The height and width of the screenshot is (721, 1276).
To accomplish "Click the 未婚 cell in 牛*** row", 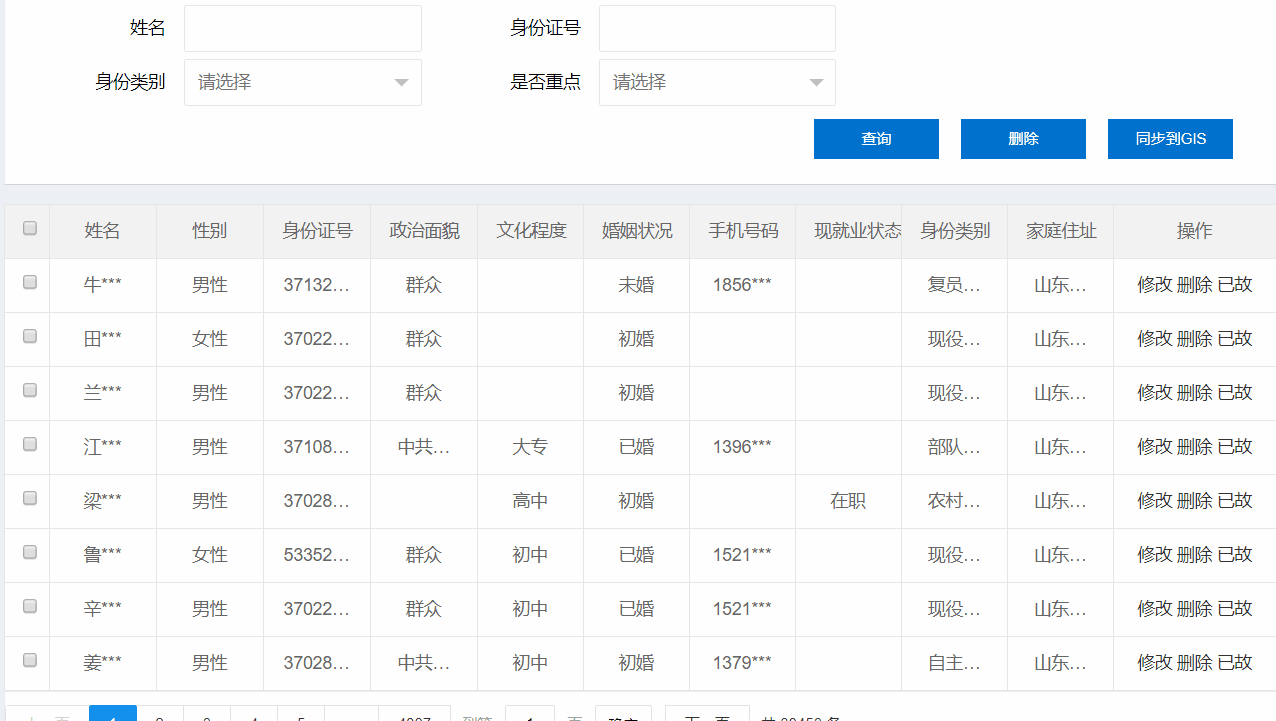I will [636, 285].
